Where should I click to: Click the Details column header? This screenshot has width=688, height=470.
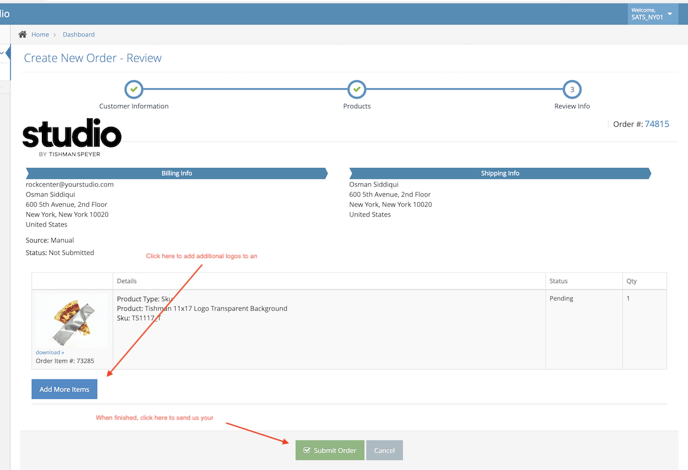pos(127,281)
